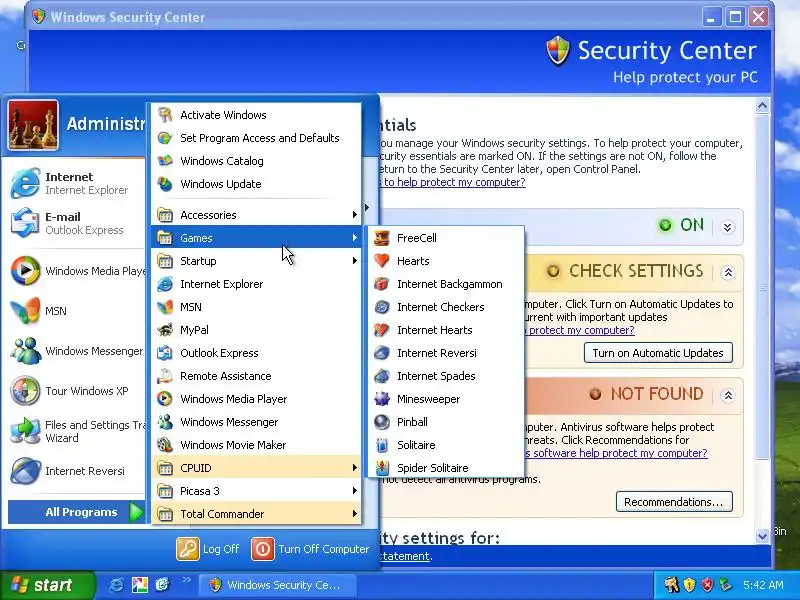The width and height of the screenshot is (800, 600).
Task: Open Solitaire
Action: point(445,444)
